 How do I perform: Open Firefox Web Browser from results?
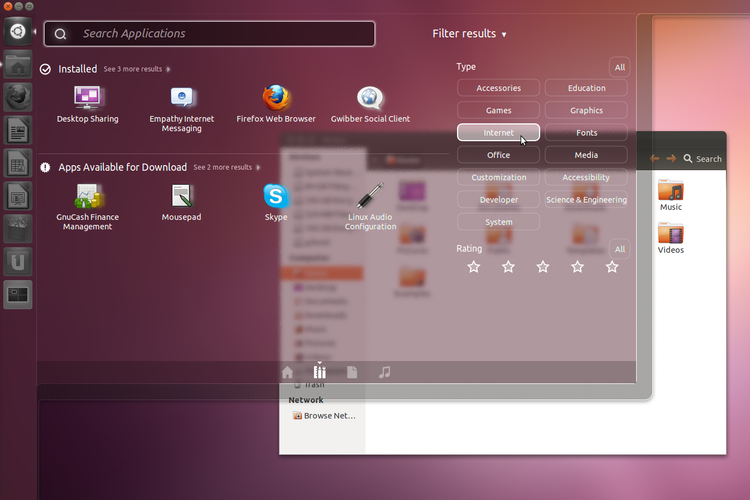tap(276, 99)
